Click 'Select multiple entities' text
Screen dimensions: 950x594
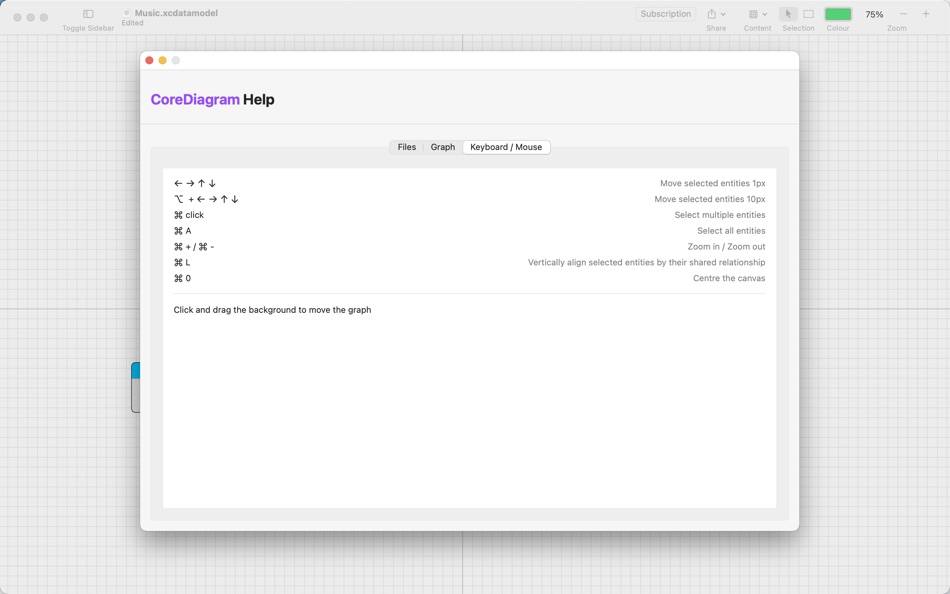tap(720, 215)
